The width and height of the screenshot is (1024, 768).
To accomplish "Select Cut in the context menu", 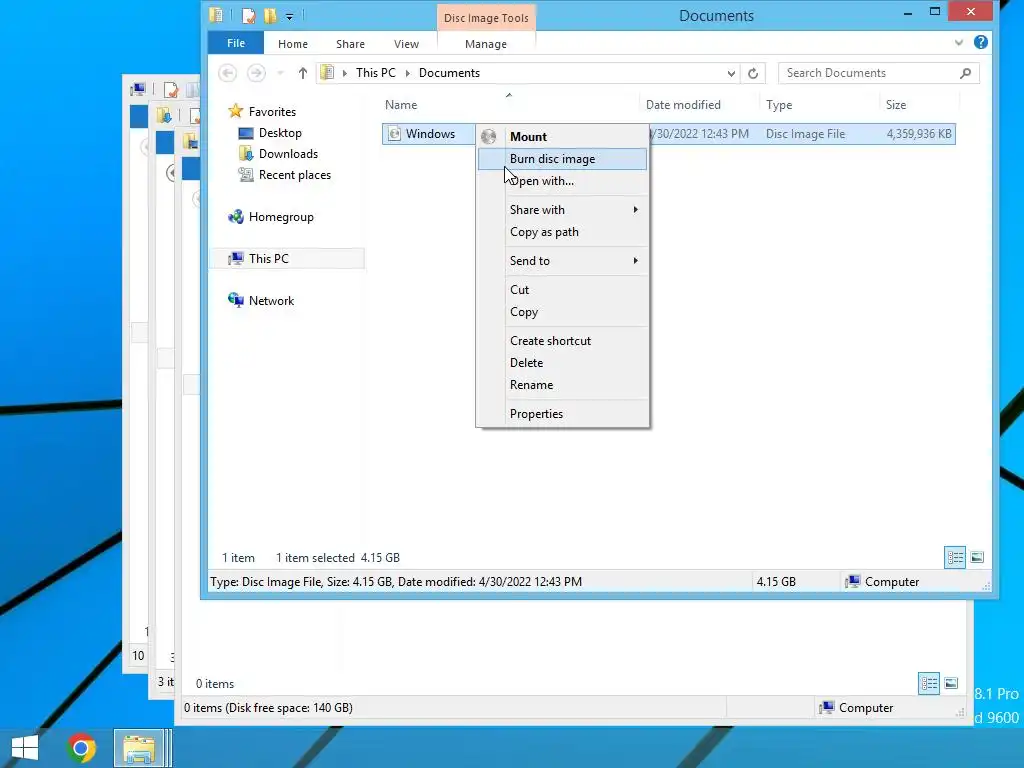I will 563,289.
